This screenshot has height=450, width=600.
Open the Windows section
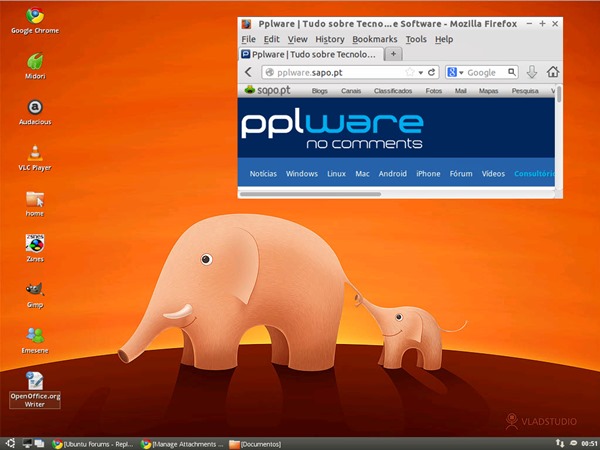click(x=302, y=174)
